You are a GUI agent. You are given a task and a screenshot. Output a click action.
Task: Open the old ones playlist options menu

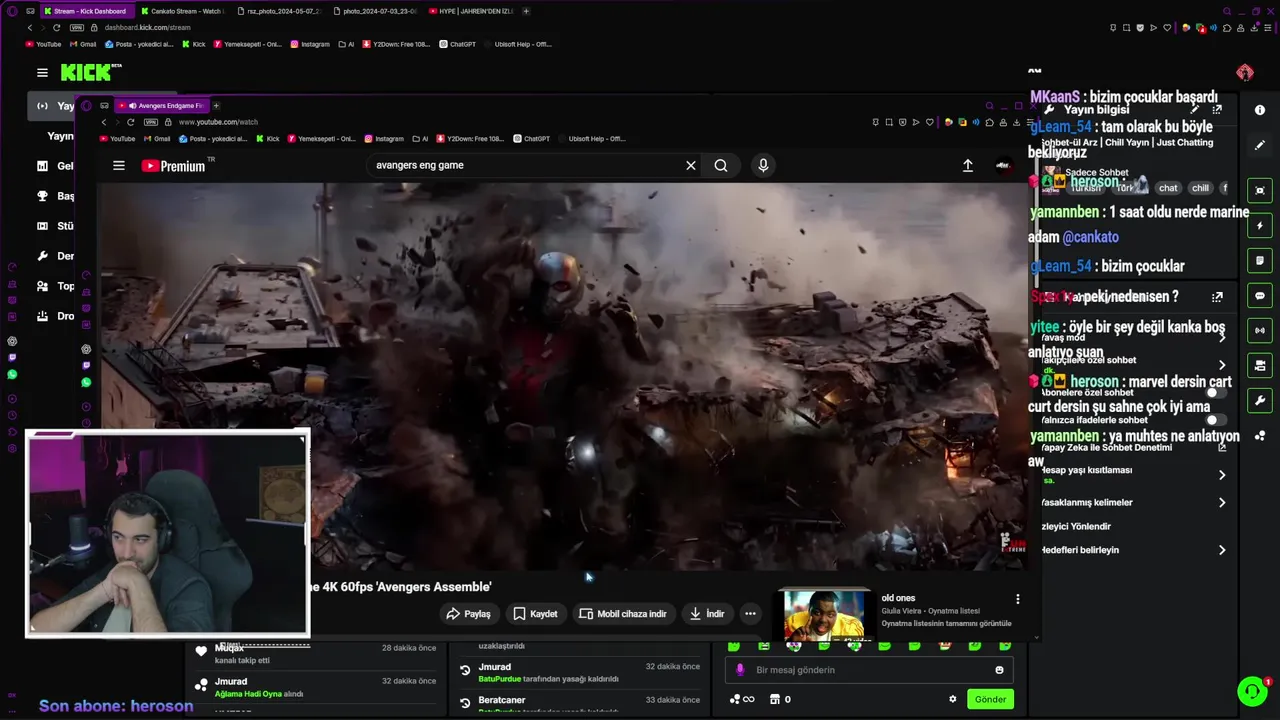click(1018, 599)
